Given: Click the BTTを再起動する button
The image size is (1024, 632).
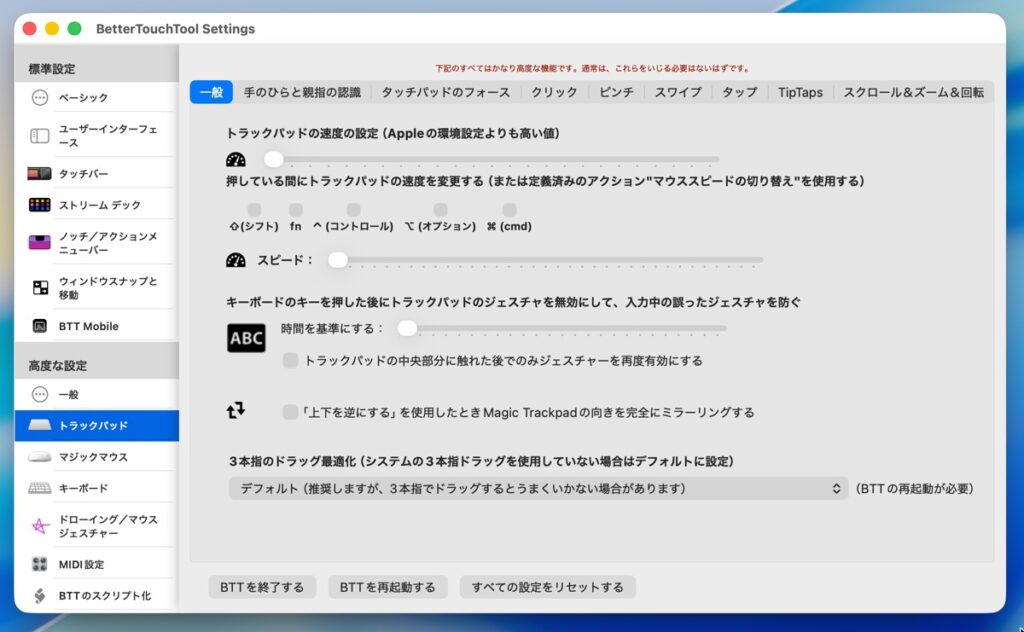Looking at the screenshot, I should click(387, 587).
